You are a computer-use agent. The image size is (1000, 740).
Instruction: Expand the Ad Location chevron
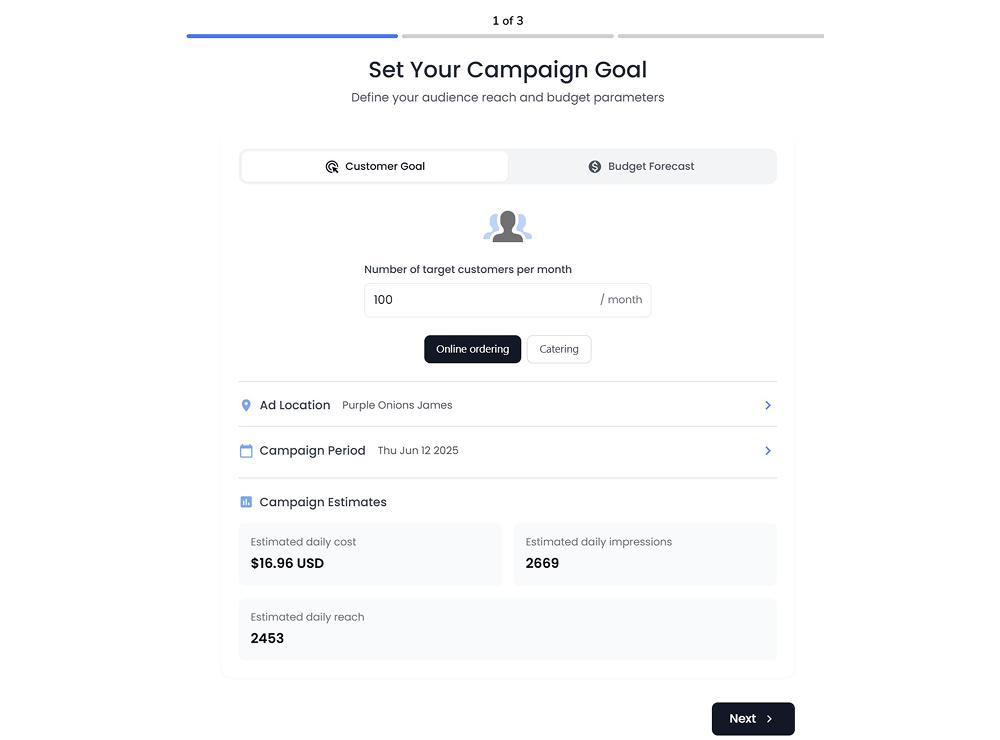(x=767, y=405)
